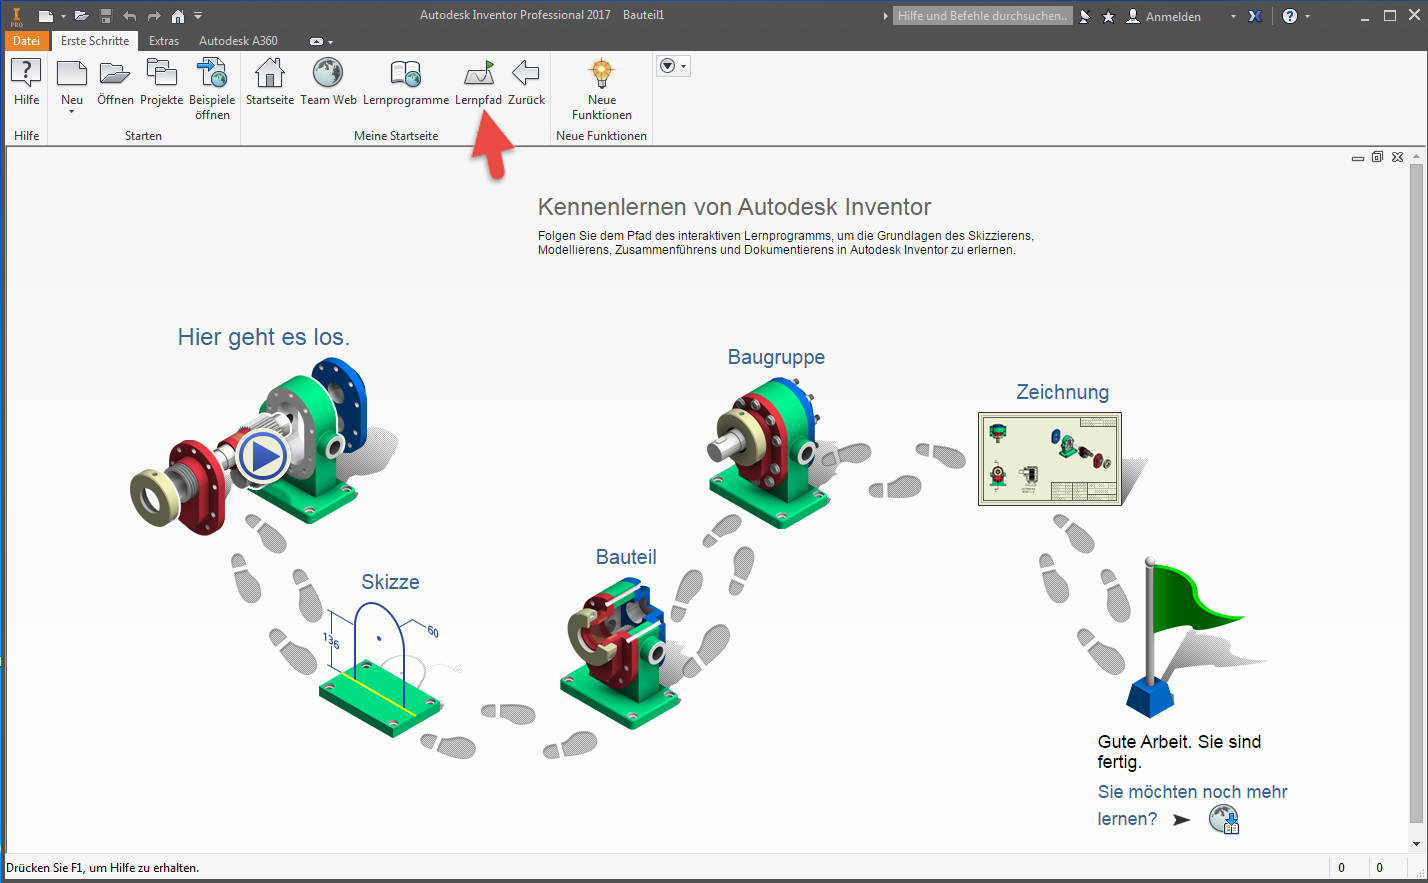The image size is (1428, 883).
Task: Expand the search box arrow toggle
Action: pyautogui.click(x=885, y=16)
